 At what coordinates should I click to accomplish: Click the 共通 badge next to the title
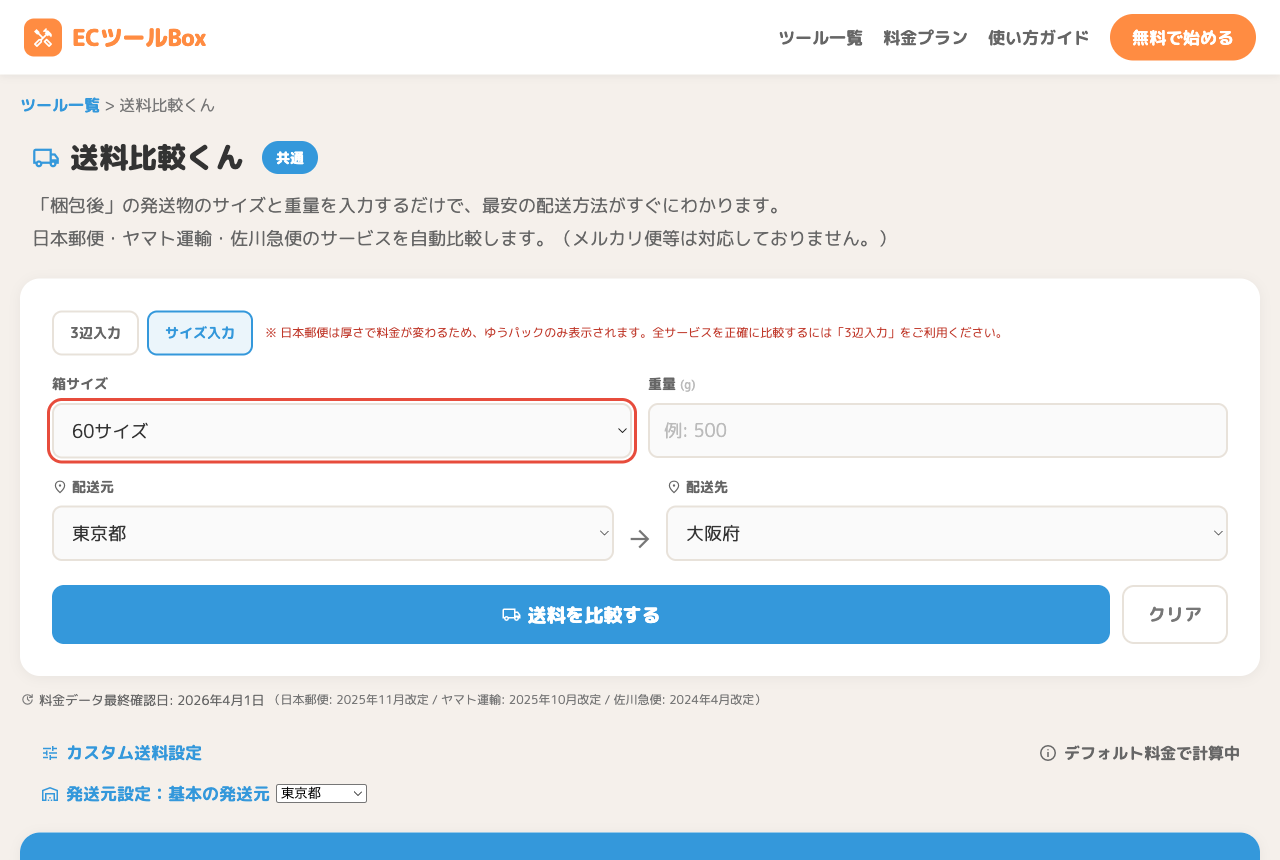coord(290,158)
